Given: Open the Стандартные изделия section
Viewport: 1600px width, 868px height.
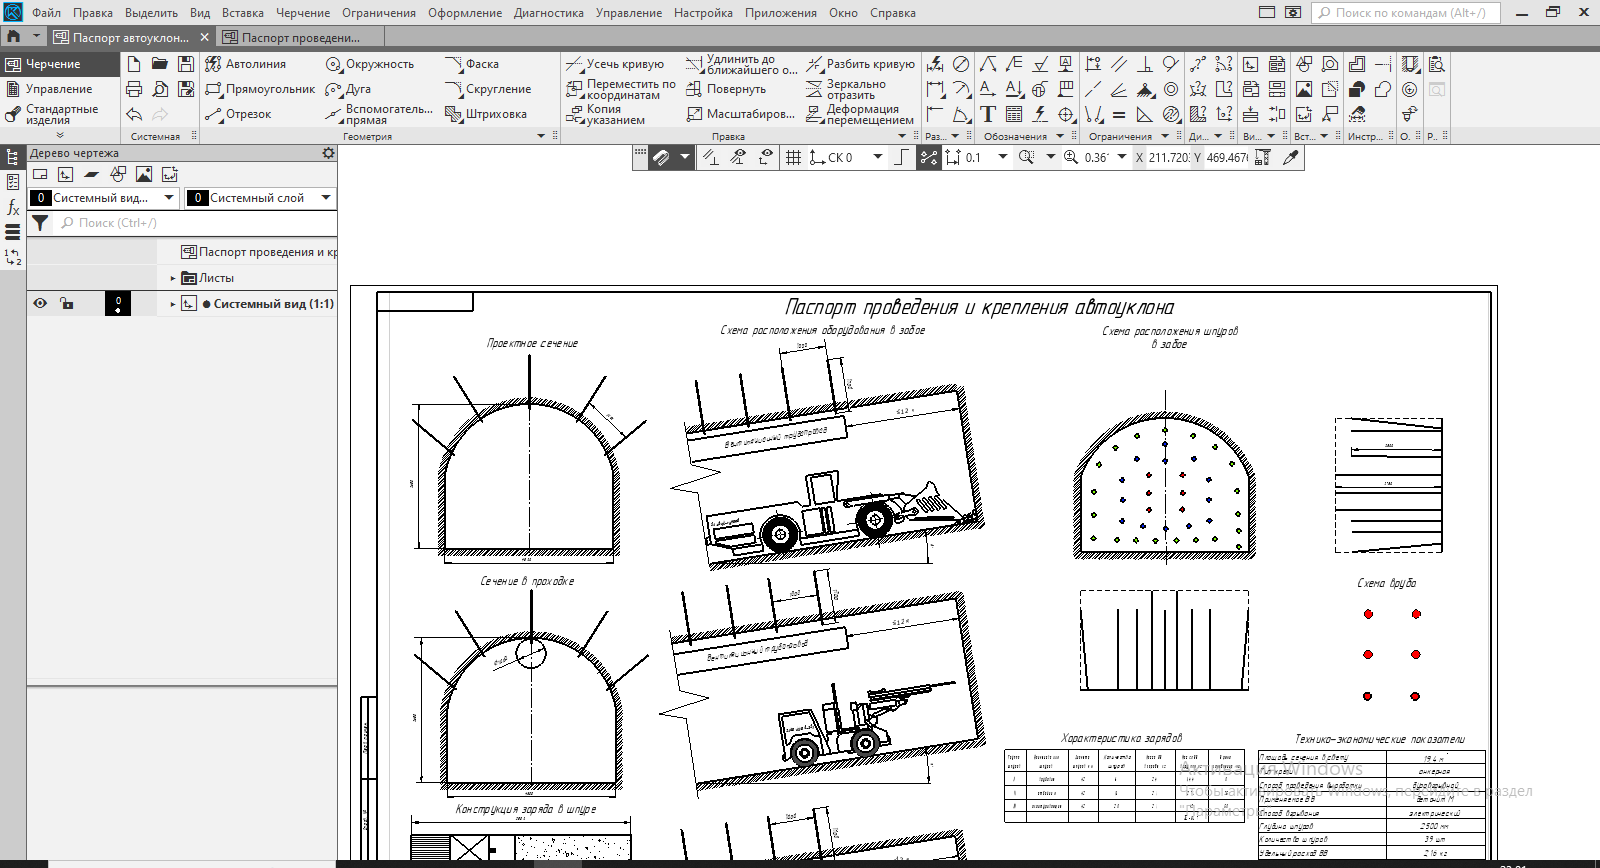Looking at the screenshot, I should tap(60, 114).
